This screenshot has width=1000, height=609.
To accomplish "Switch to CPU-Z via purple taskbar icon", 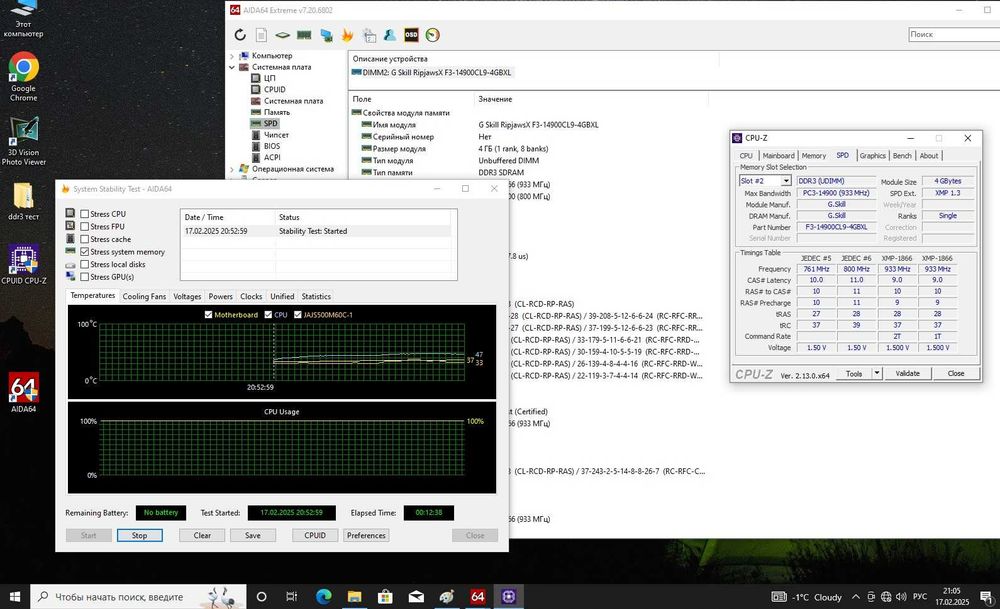I will [x=508, y=596].
